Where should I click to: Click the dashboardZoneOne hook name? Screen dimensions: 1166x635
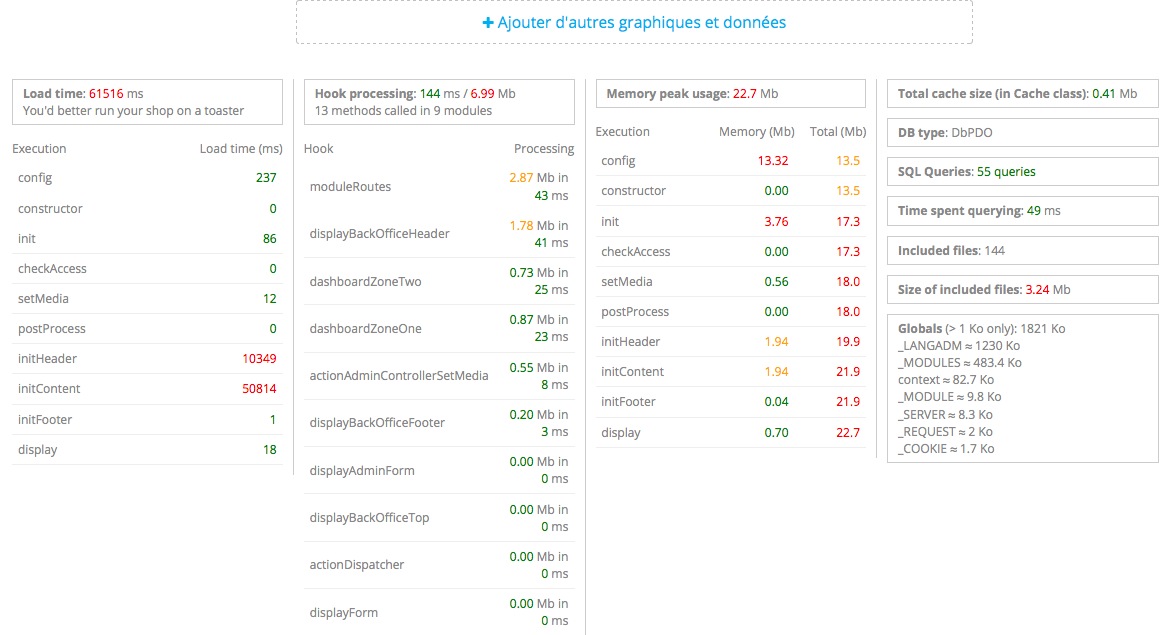(365, 328)
